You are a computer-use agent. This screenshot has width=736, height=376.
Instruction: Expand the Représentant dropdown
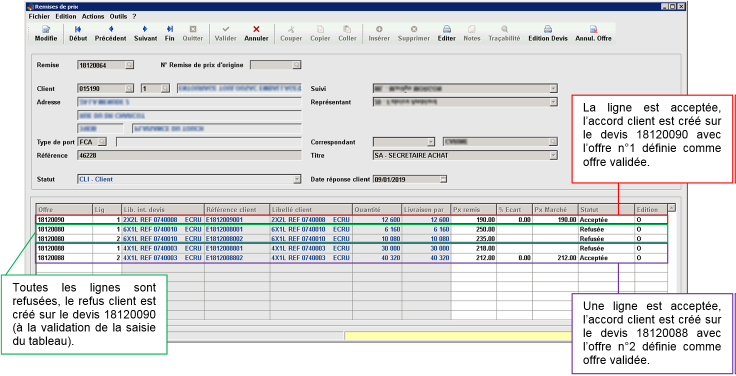[553, 102]
